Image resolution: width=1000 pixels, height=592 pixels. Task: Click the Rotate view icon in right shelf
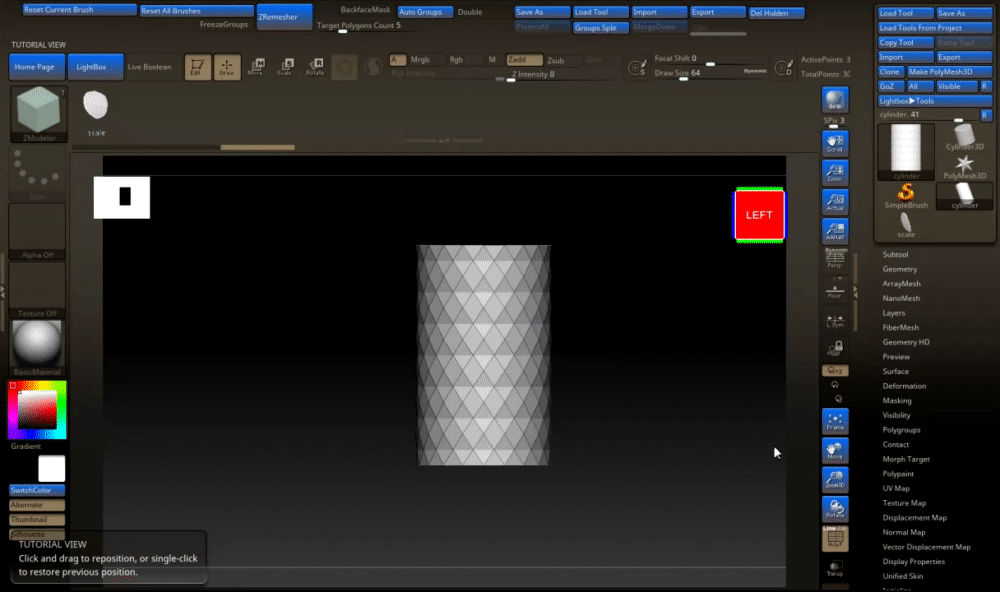pyautogui.click(x=835, y=509)
